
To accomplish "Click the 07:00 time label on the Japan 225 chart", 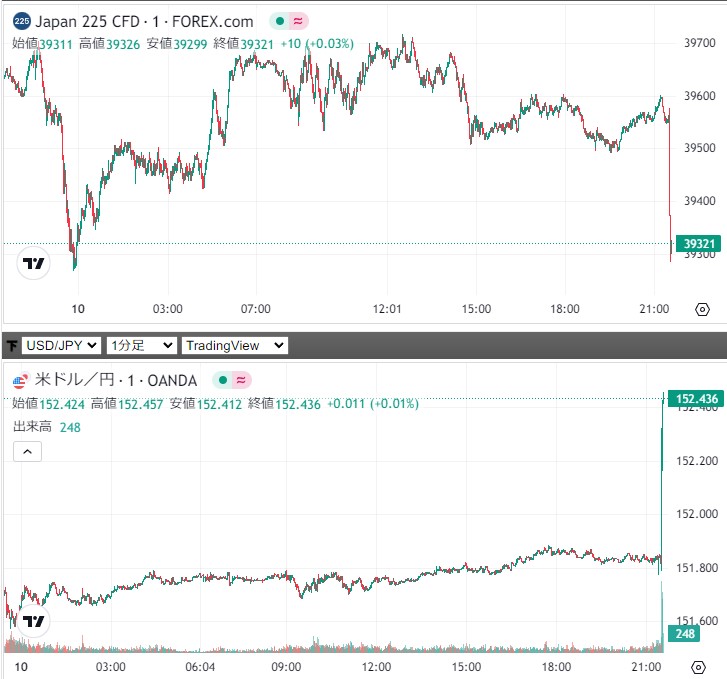I will [x=255, y=309].
